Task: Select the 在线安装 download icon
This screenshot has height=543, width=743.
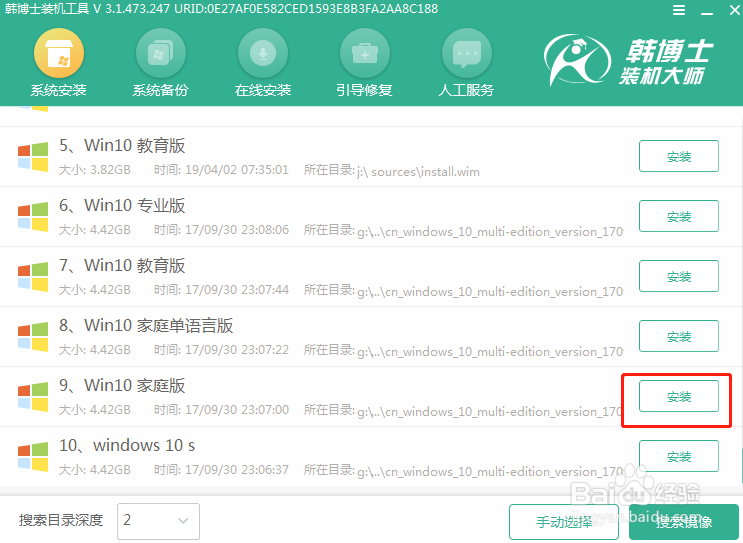Action: (263, 53)
